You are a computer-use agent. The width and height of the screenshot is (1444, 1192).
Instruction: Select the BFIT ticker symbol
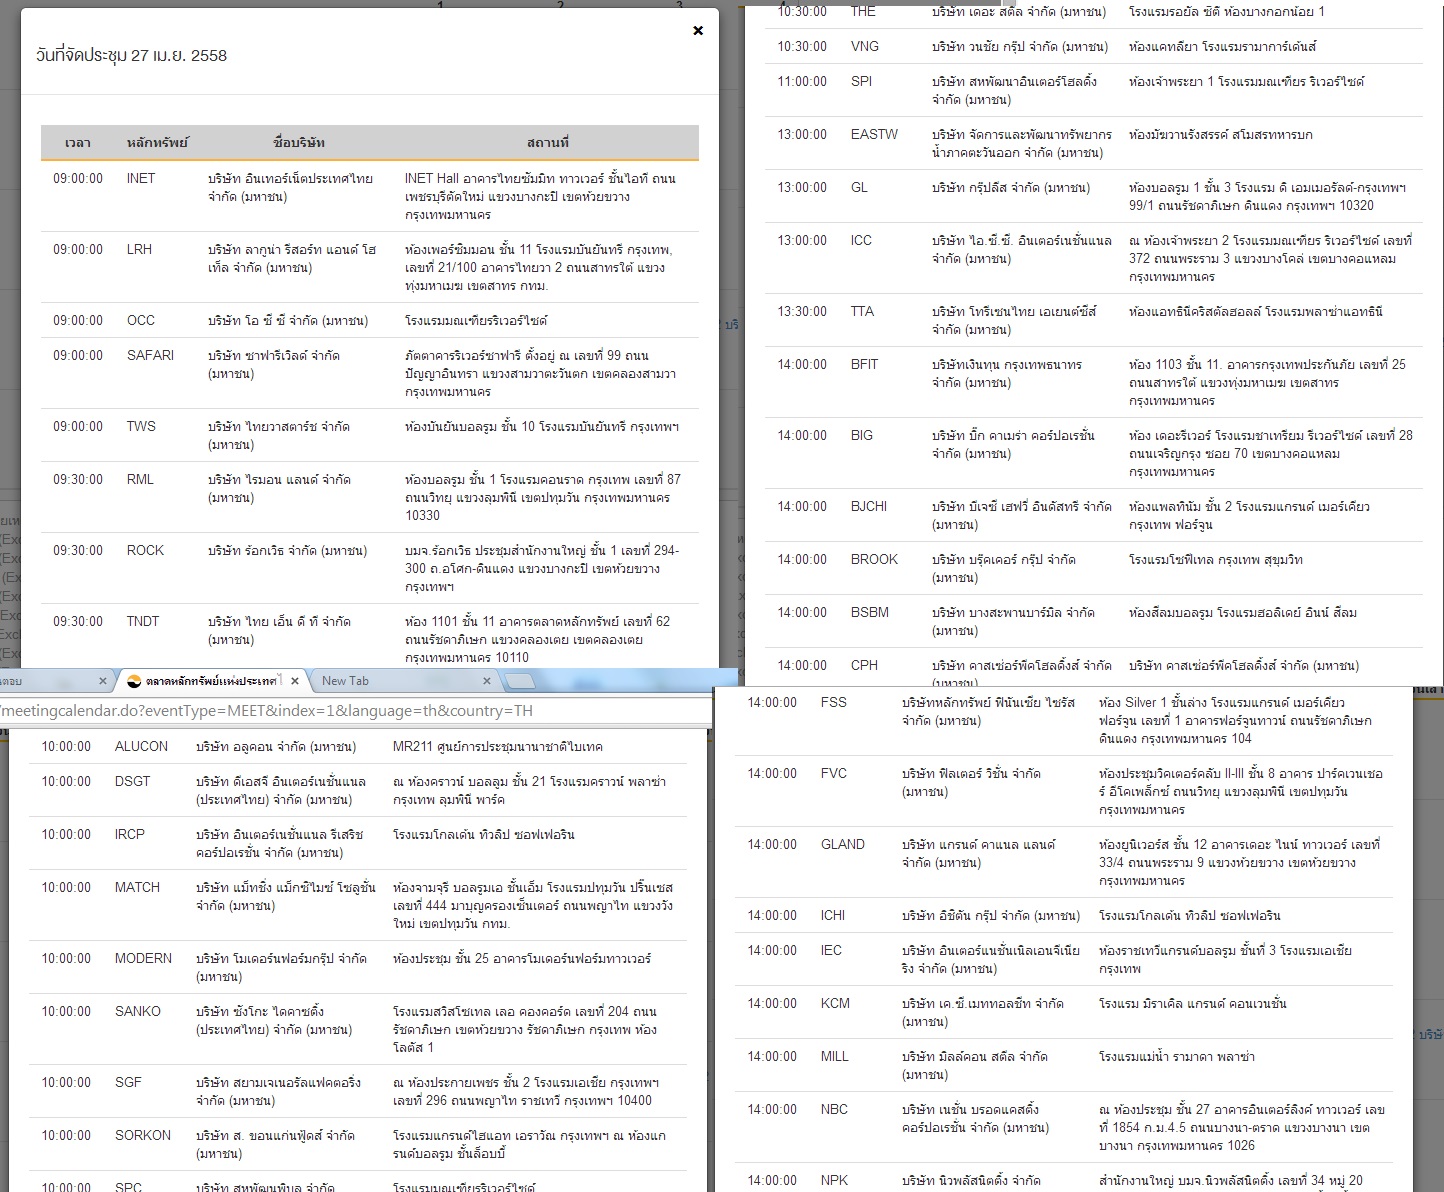(x=864, y=365)
